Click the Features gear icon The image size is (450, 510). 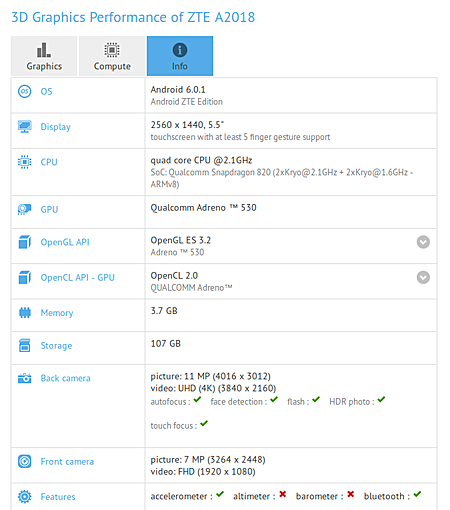(24, 497)
